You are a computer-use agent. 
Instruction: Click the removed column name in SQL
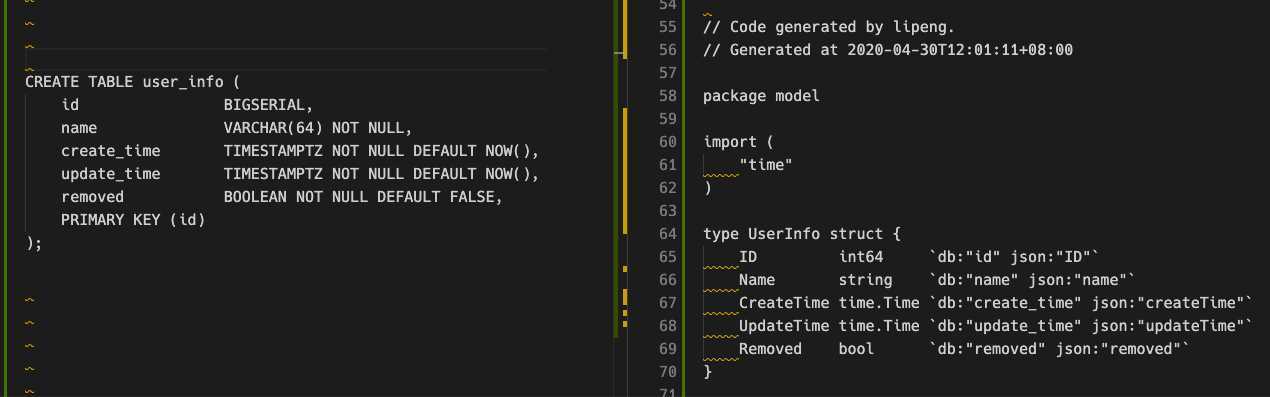coord(92,197)
